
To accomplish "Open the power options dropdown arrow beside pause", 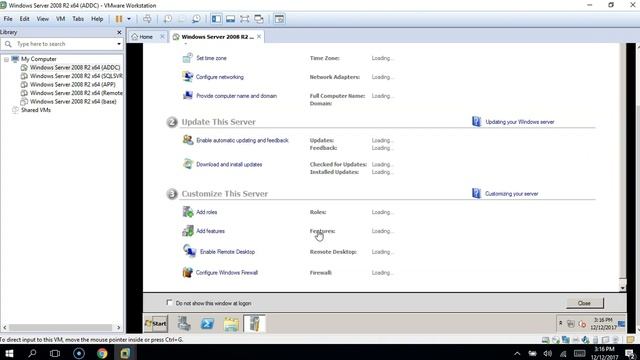I will pyautogui.click(x=129, y=19).
